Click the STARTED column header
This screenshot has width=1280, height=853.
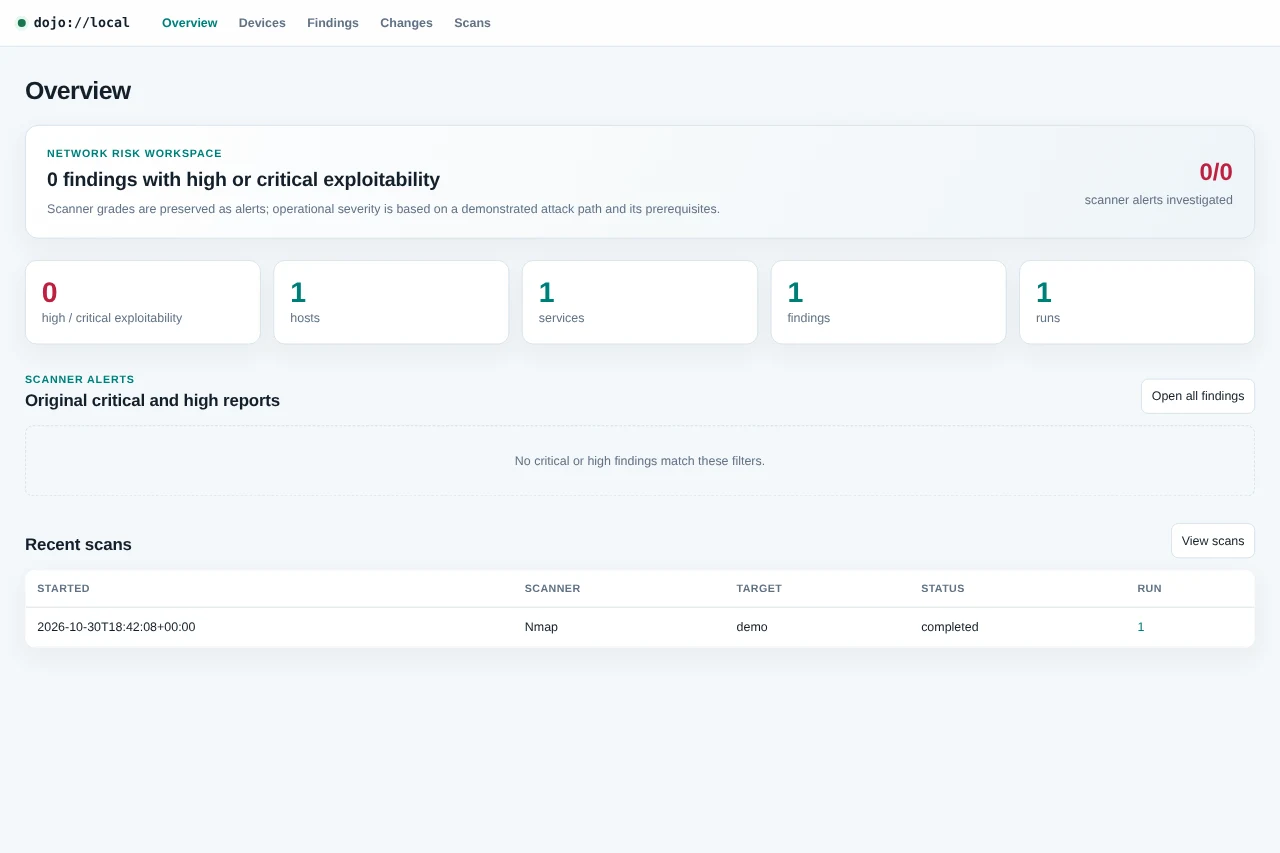pos(63,589)
